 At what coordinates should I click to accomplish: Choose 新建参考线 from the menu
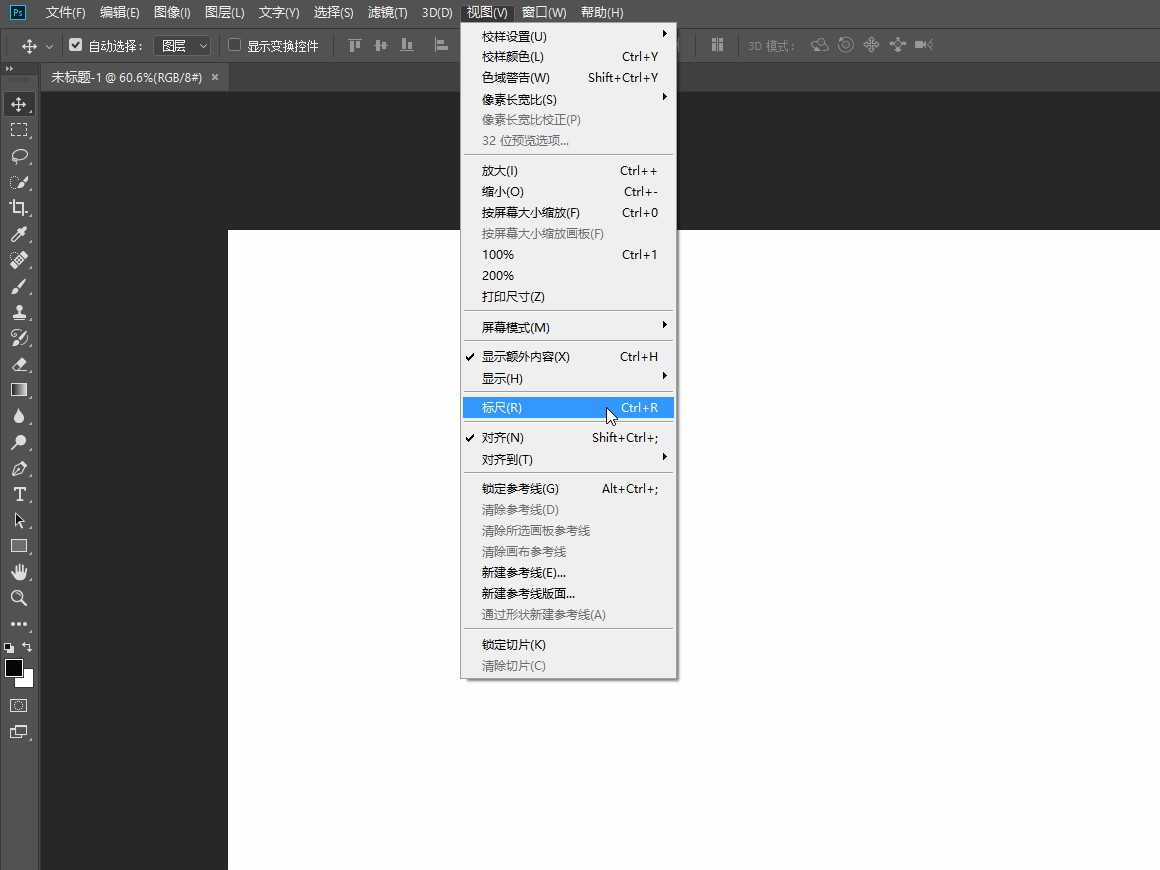(x=524, y=573)
